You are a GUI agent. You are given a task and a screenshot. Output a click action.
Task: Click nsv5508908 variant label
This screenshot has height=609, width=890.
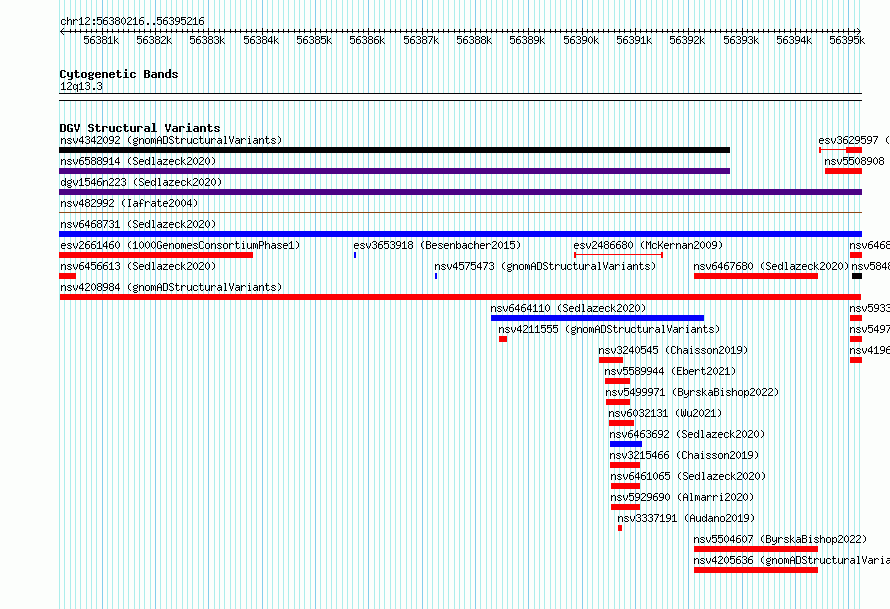tap(854, 161)
